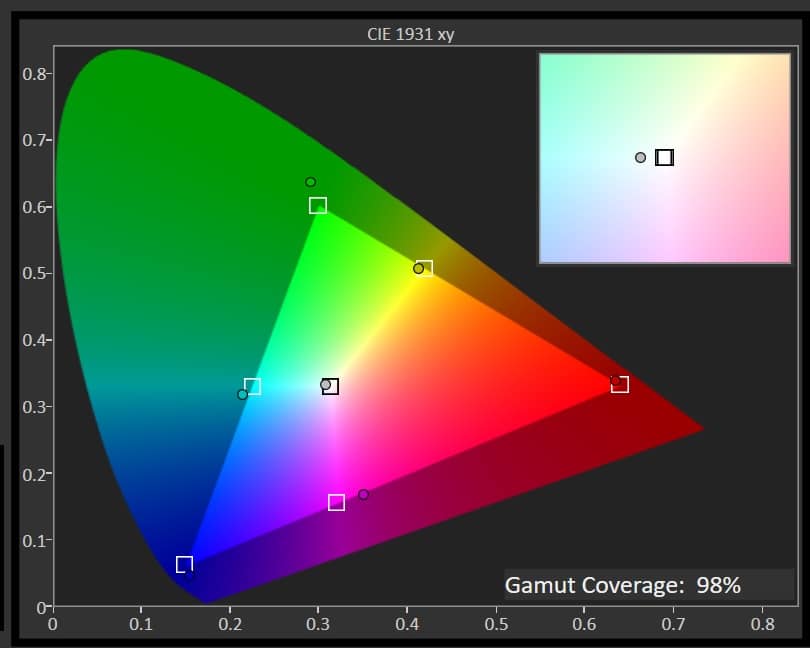Click the gray circle in the white point inset
810x648 pixels.
[x=640, y=158]
